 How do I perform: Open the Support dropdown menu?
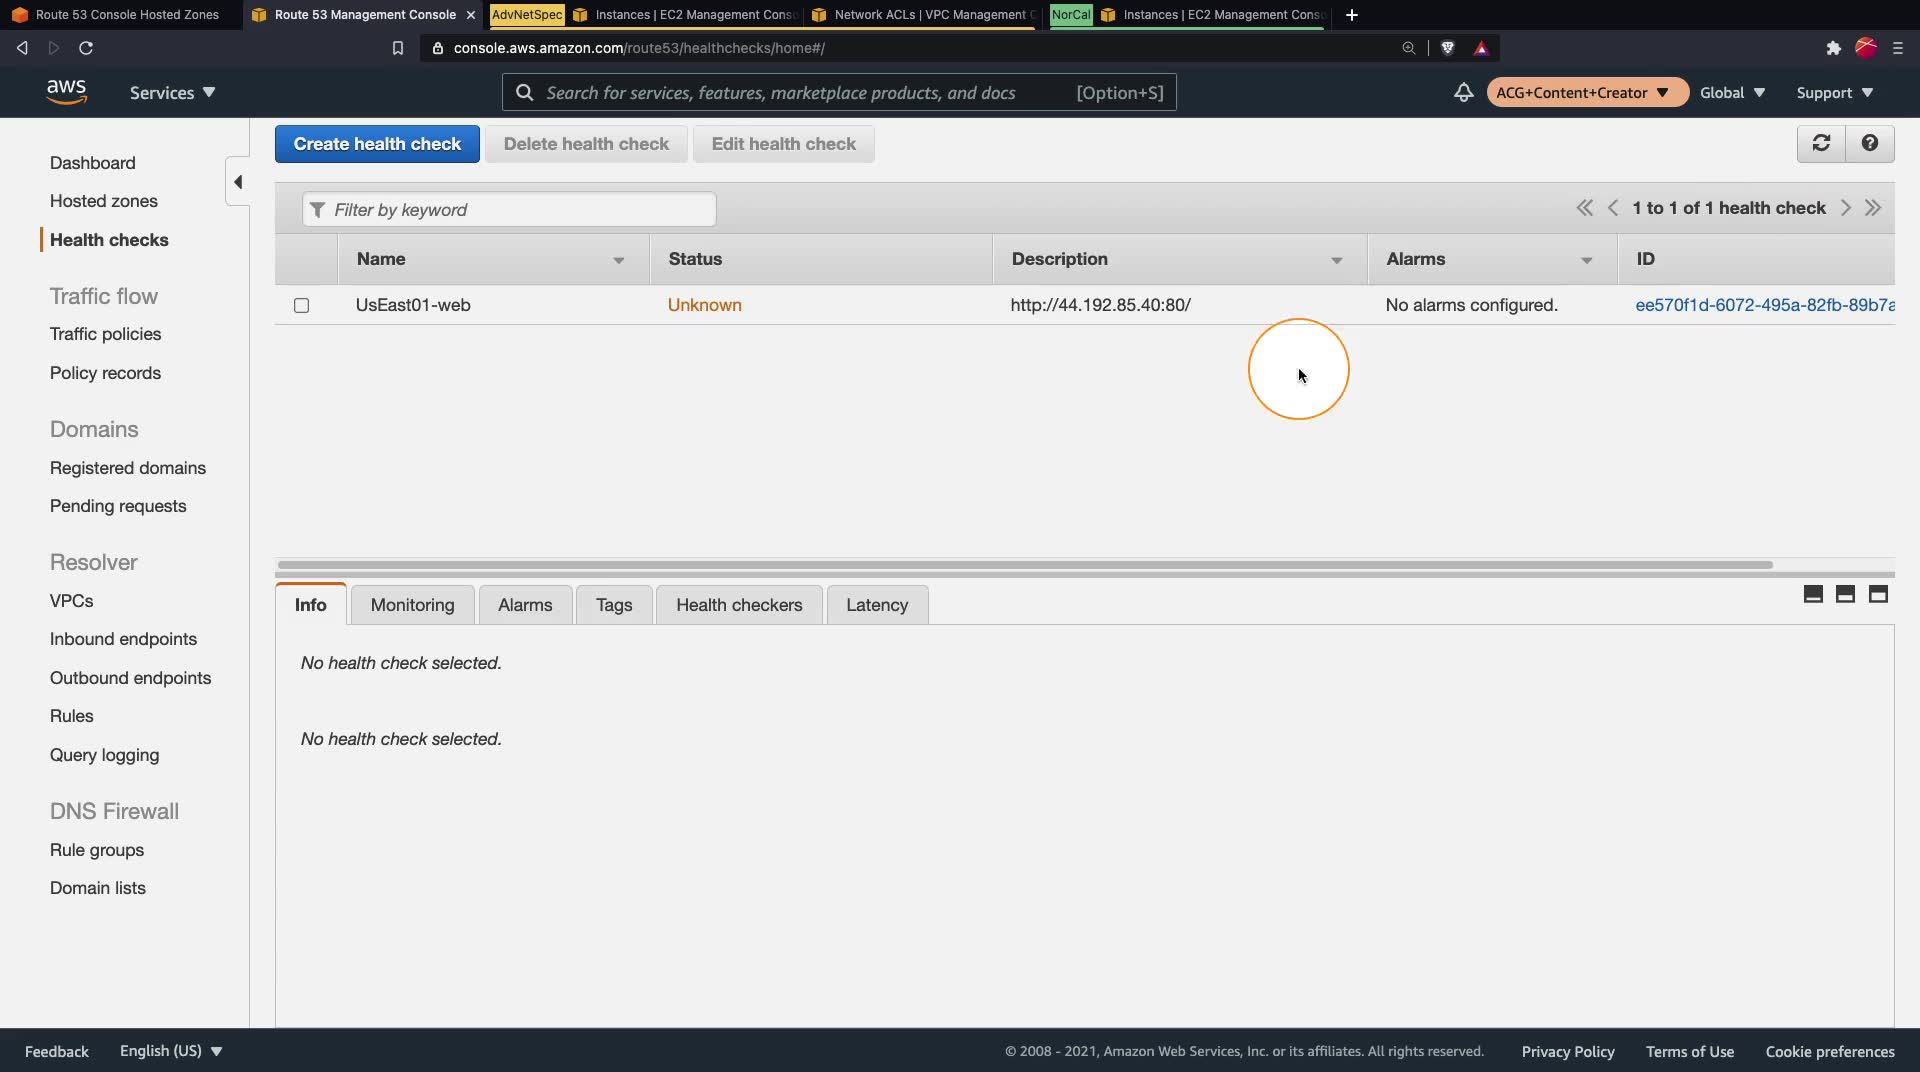(x=1835, y=92)
